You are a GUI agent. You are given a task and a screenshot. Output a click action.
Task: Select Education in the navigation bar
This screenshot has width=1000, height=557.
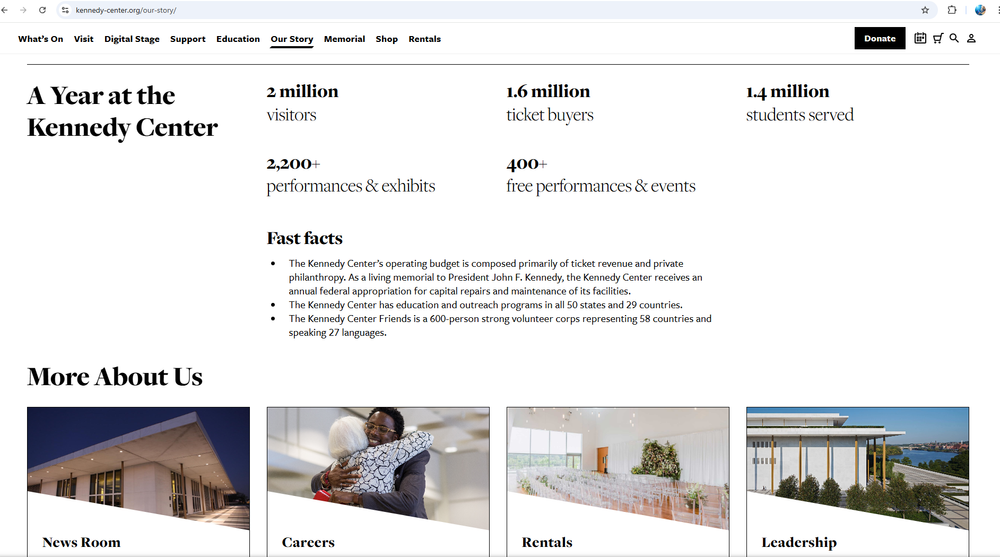238,39
